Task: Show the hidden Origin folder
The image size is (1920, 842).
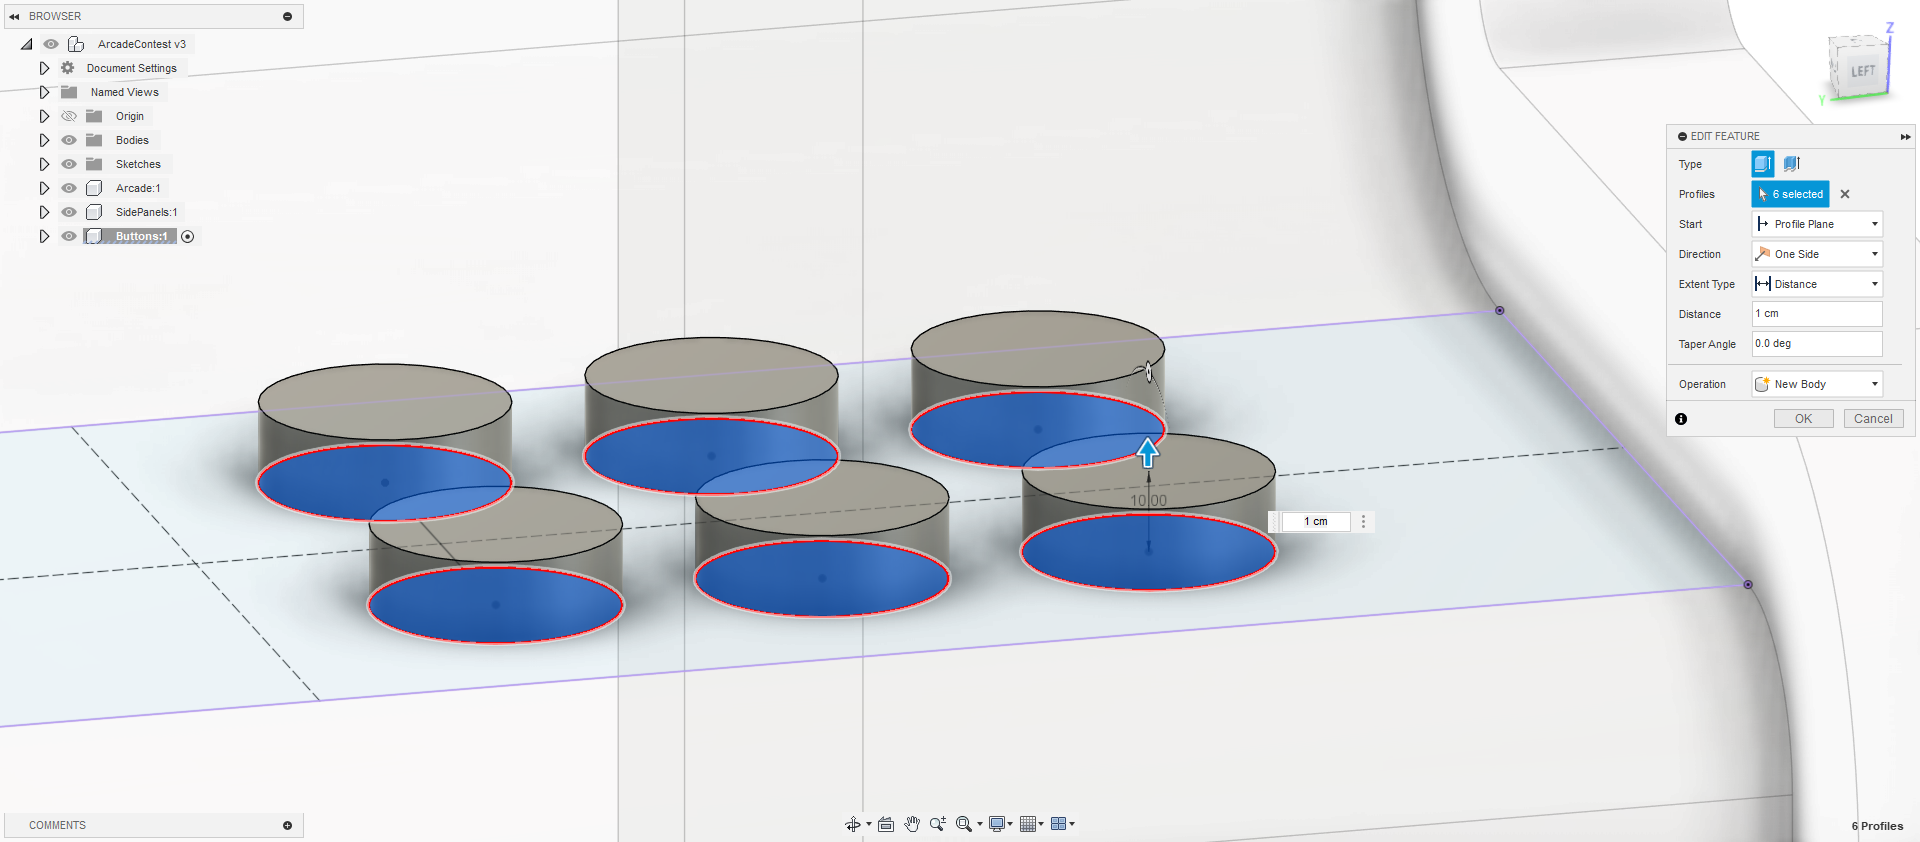Action: [x=69, y=116]
